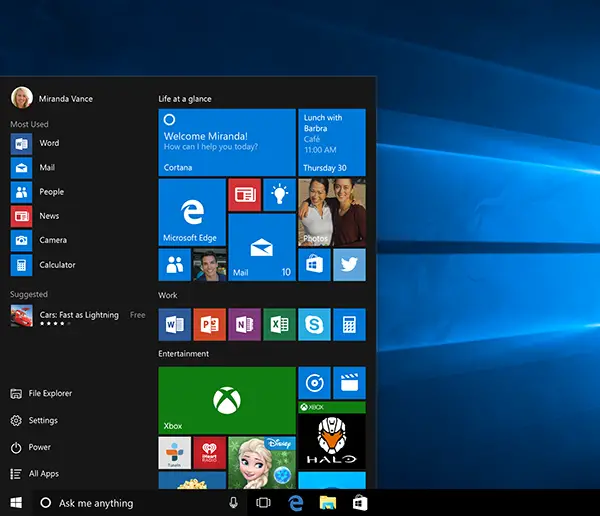The height and width of the screenshot is (516, 600).
Task: Open the large green Xbox tile
Action: coord(227,400)
